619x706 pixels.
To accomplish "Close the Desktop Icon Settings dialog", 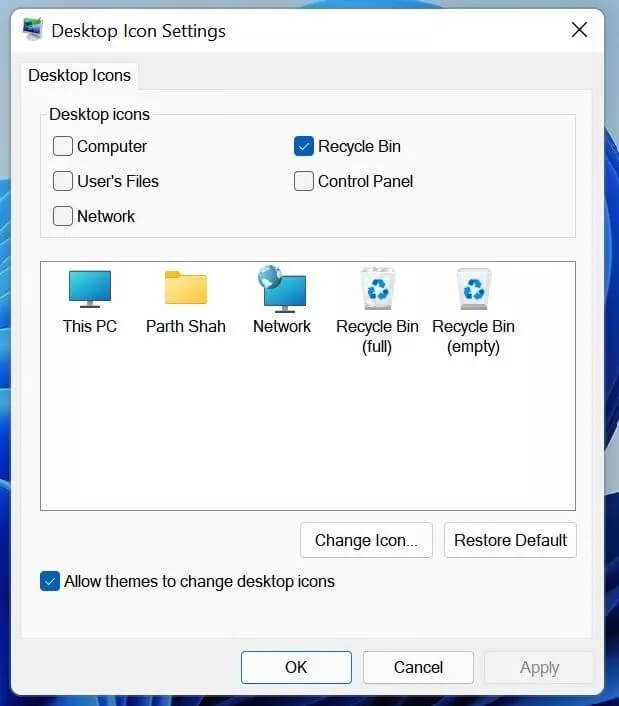I will point(579,30).
